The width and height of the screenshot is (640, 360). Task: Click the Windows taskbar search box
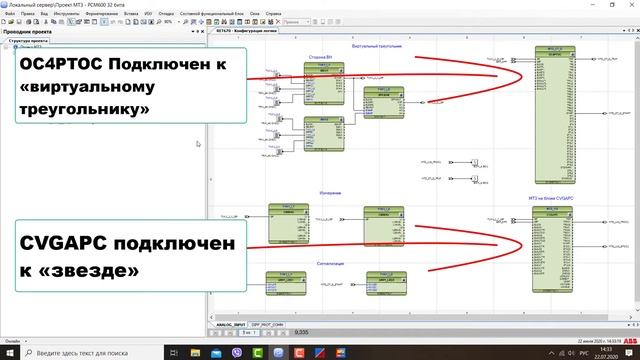pos(92,353)
